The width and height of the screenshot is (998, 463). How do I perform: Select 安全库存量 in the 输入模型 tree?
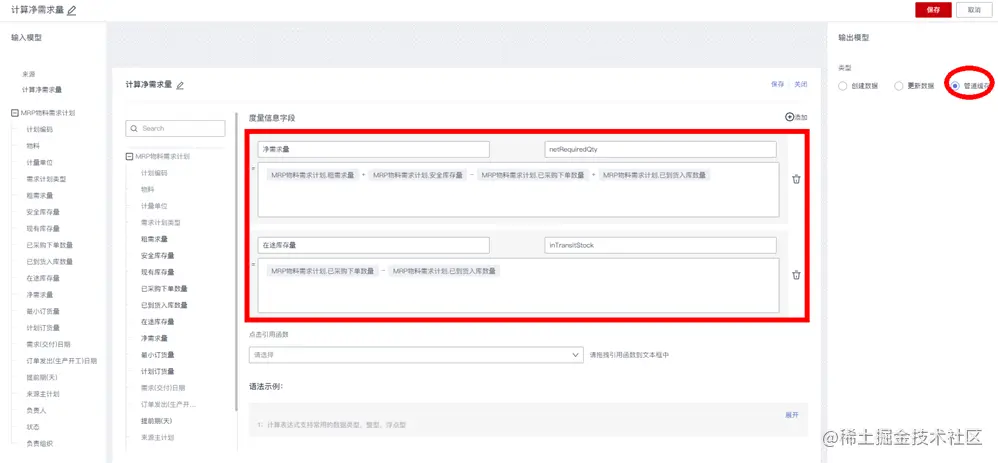43,212
